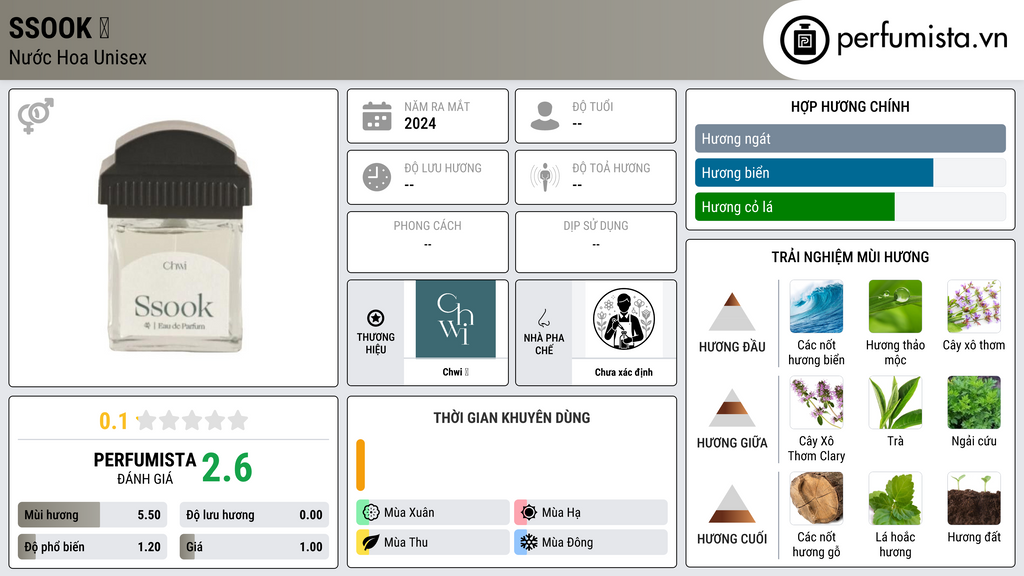
Task: Click the Mùa Xuân flower icon
Action: [371, 513]
